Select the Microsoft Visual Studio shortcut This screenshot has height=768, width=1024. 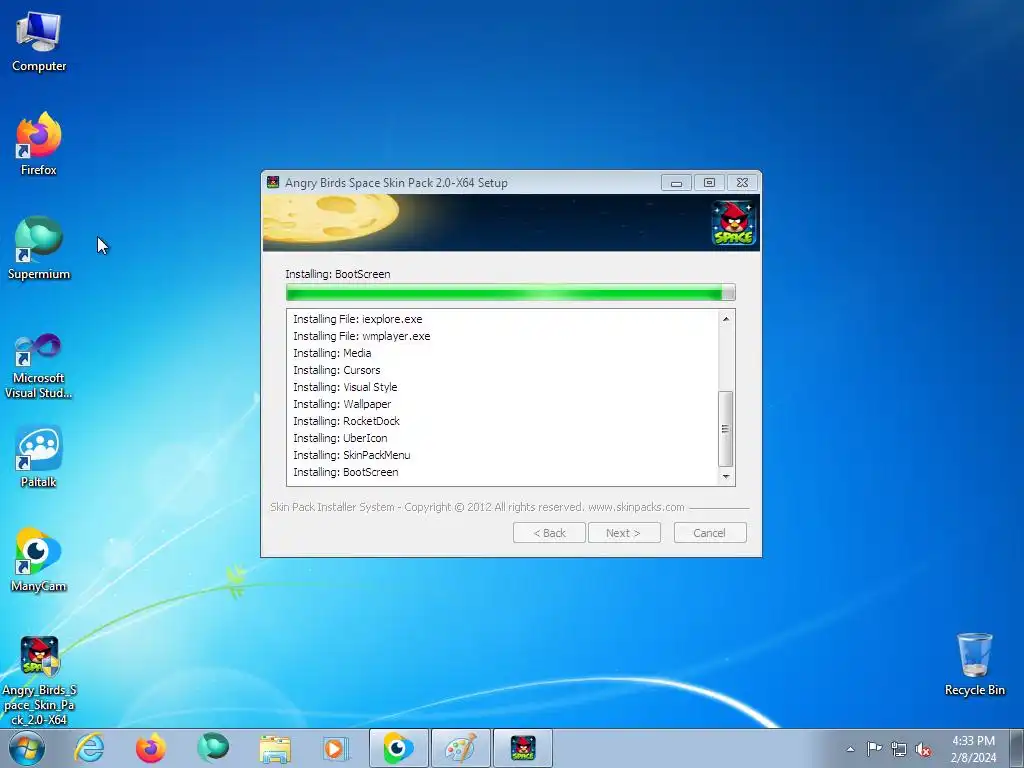pos(39,366)
